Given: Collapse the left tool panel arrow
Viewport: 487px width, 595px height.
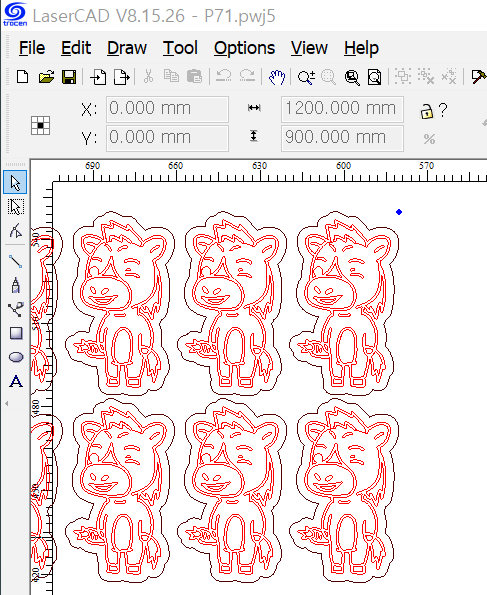Looking at the screenshot, I should tap(6, 403).
